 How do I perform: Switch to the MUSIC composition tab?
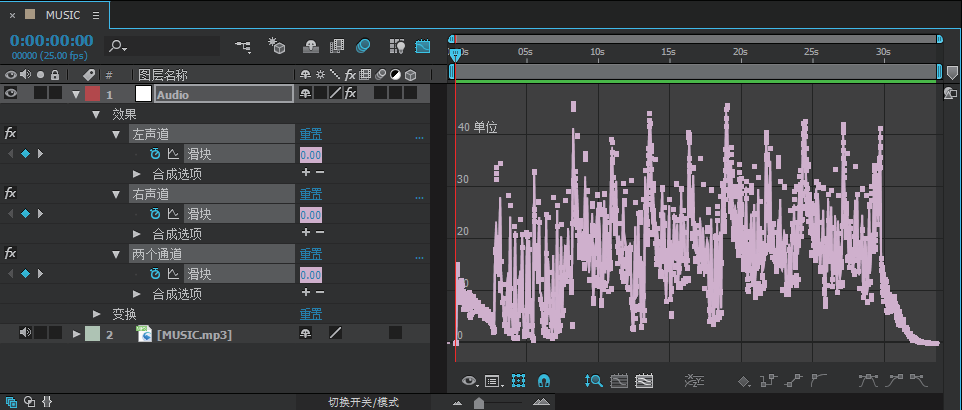pyautogui.click(x=63, y=15)
